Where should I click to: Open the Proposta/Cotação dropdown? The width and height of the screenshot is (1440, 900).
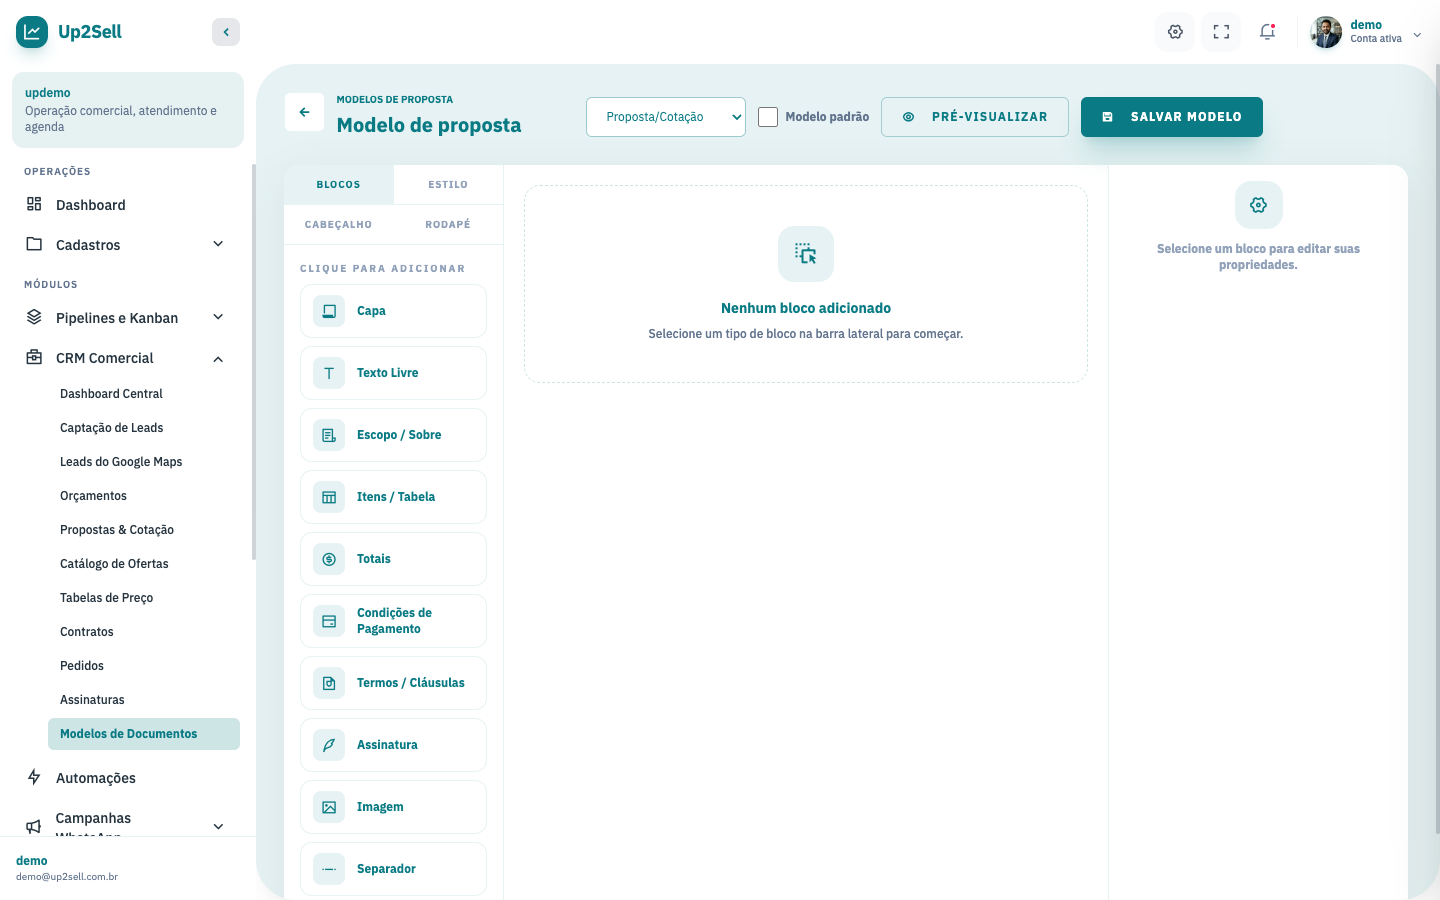(x=666, y=117)
